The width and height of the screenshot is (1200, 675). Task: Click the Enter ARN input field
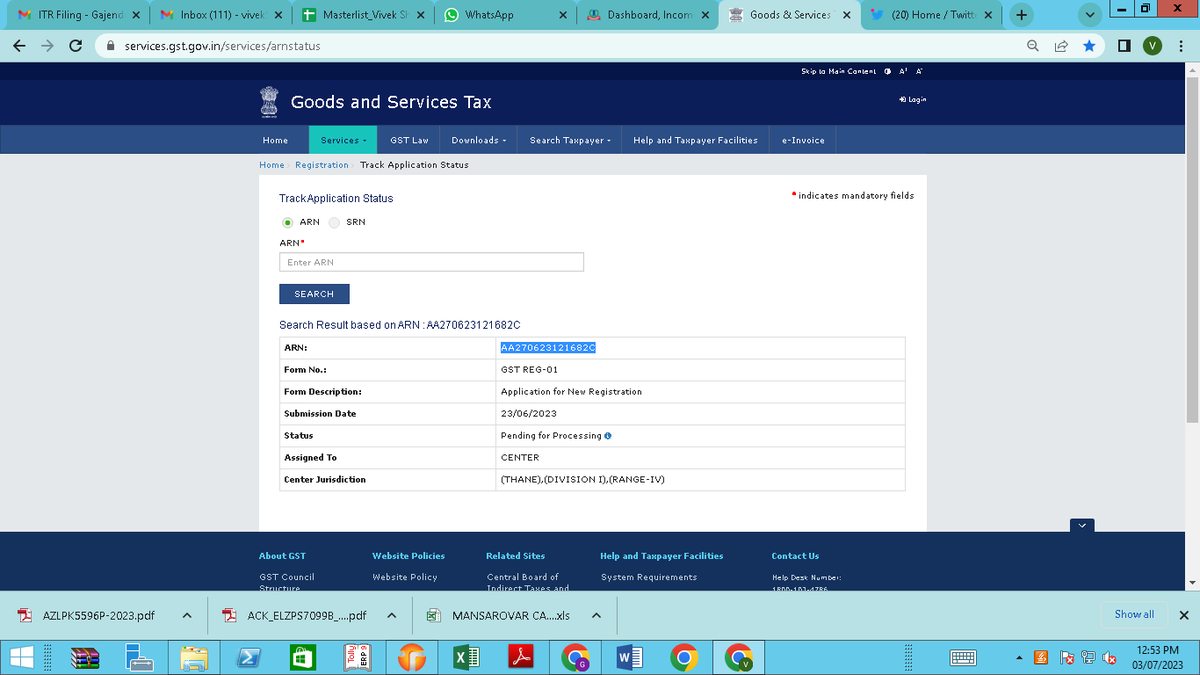[x=431, y=262]
